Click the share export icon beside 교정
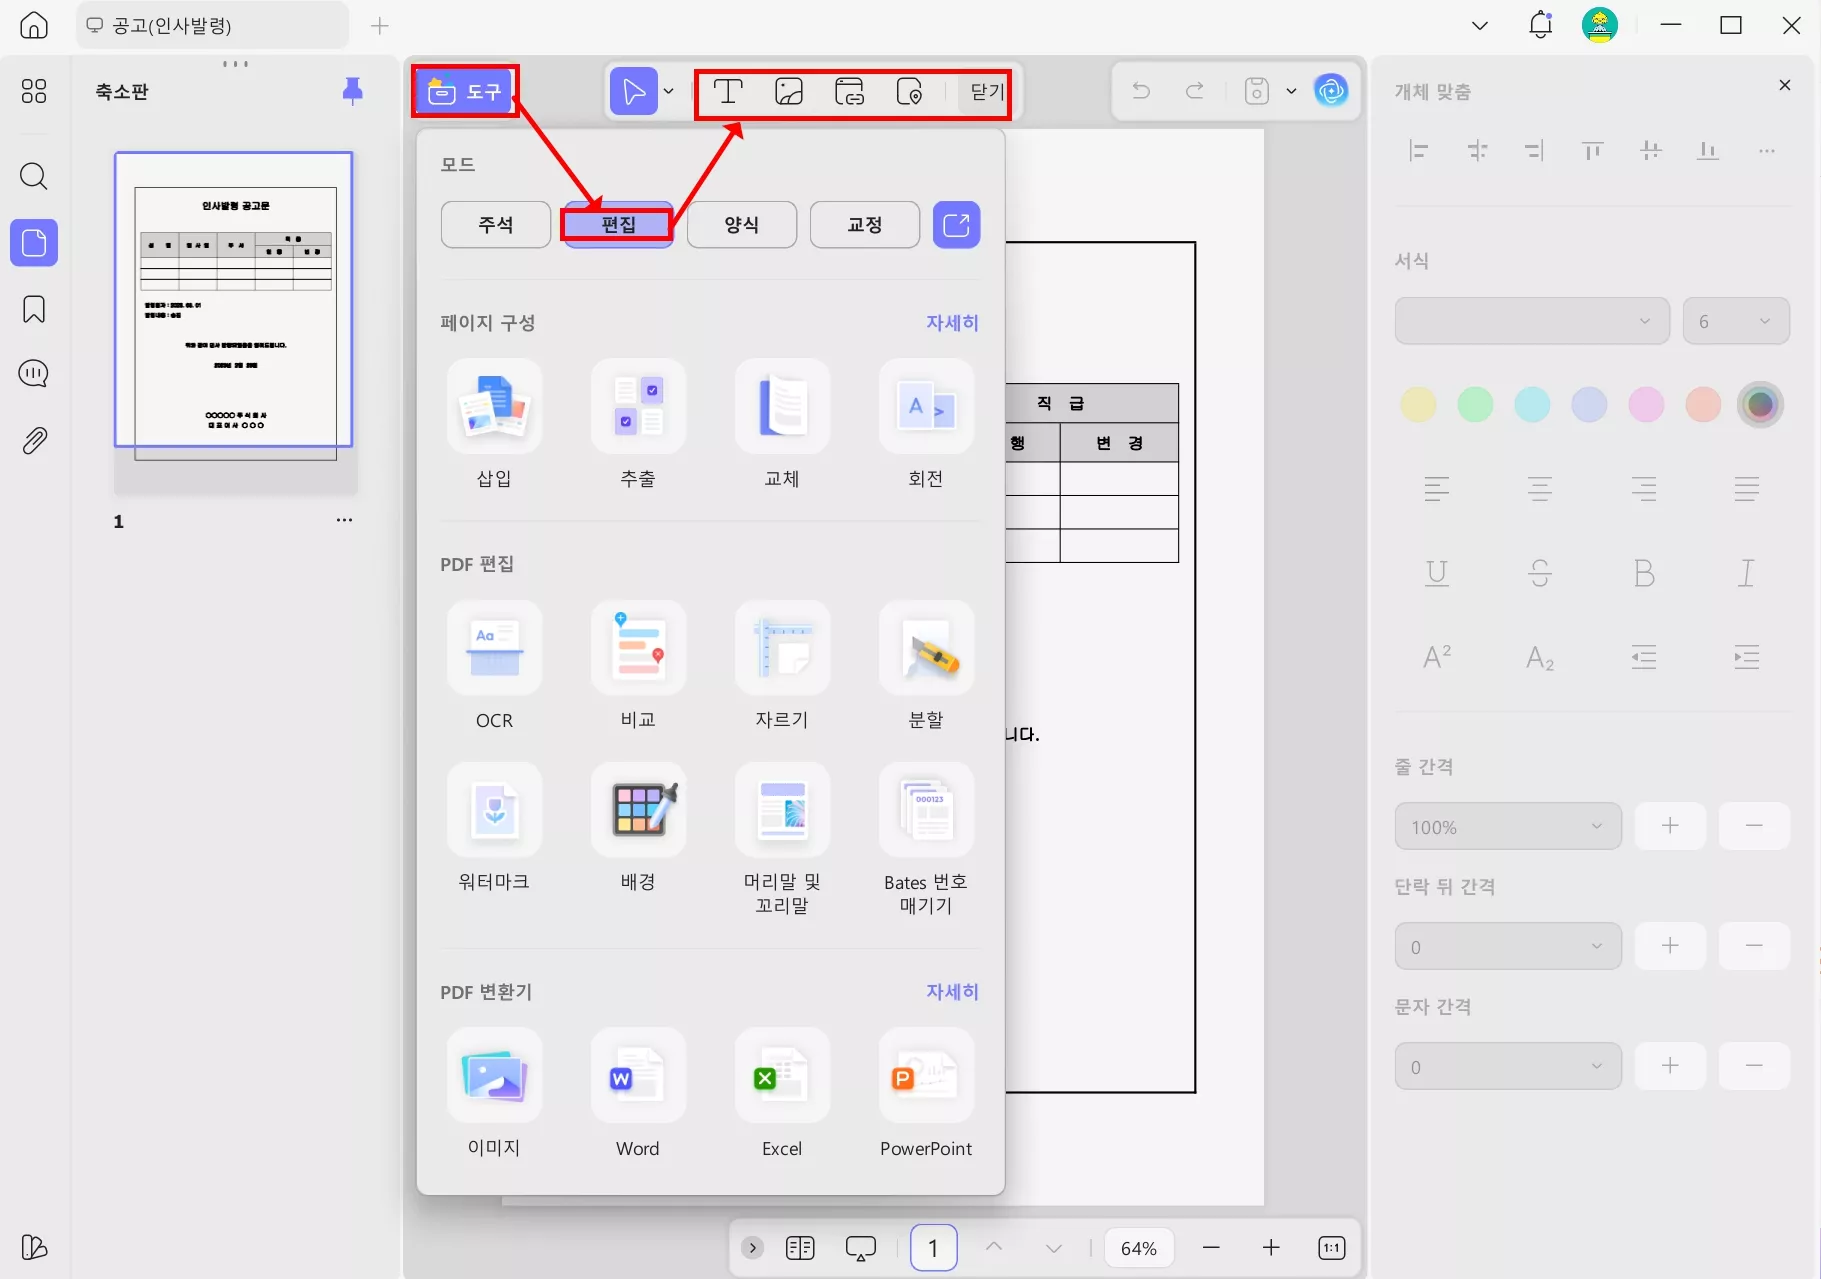1821x1279 pixels. pos(957,225)
